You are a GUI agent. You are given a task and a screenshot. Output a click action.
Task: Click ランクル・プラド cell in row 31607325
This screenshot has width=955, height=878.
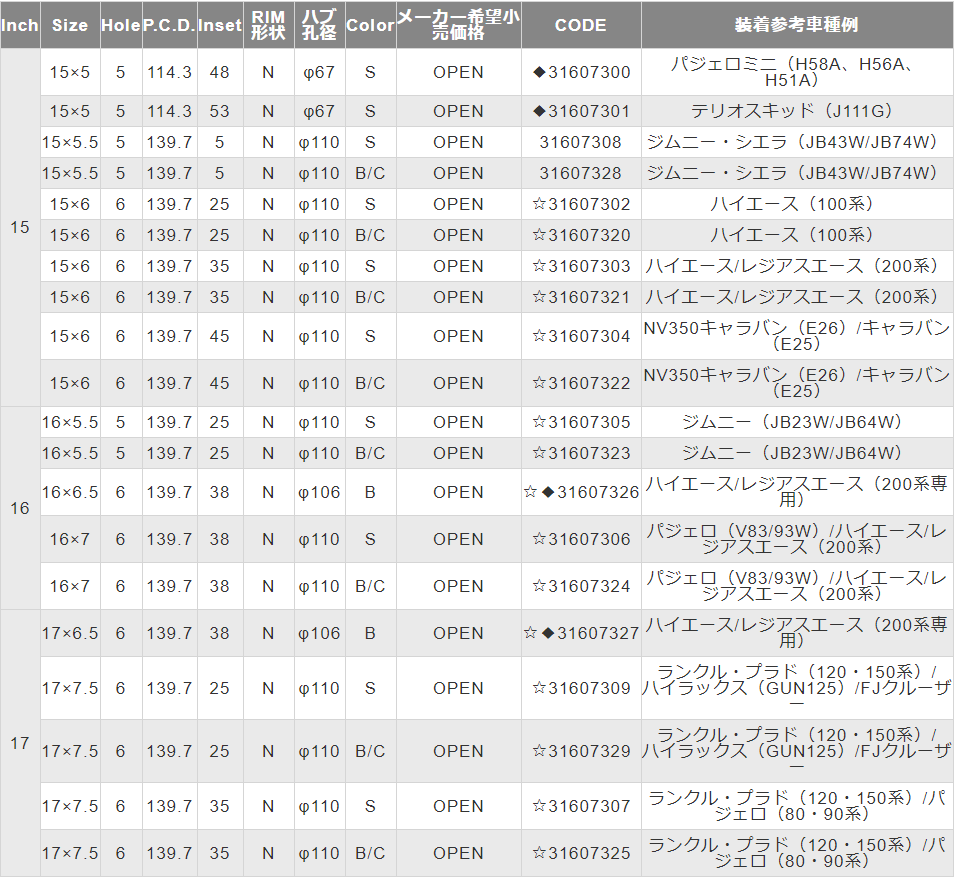(x=797, y=854)
